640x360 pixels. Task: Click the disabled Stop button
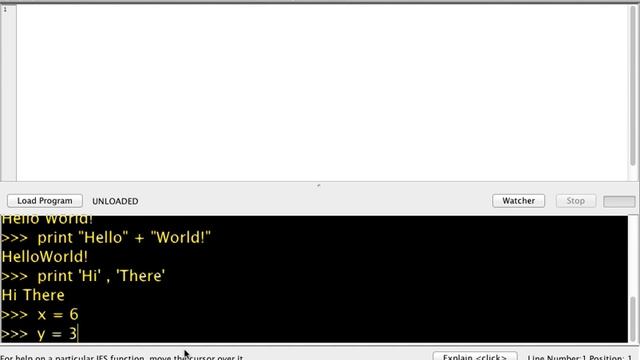pos(576,201)
